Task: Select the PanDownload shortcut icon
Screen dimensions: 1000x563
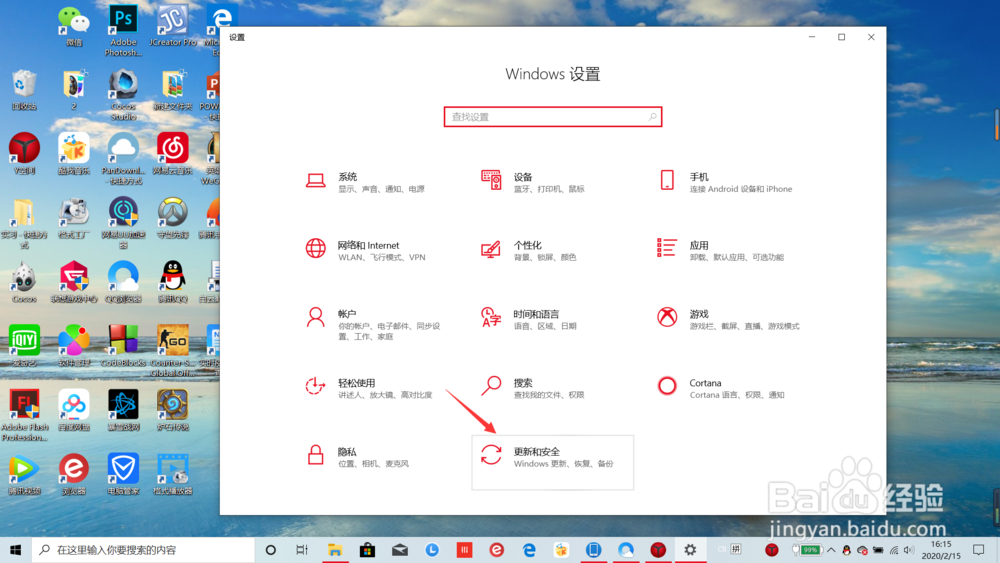Action: click(123, 159)
